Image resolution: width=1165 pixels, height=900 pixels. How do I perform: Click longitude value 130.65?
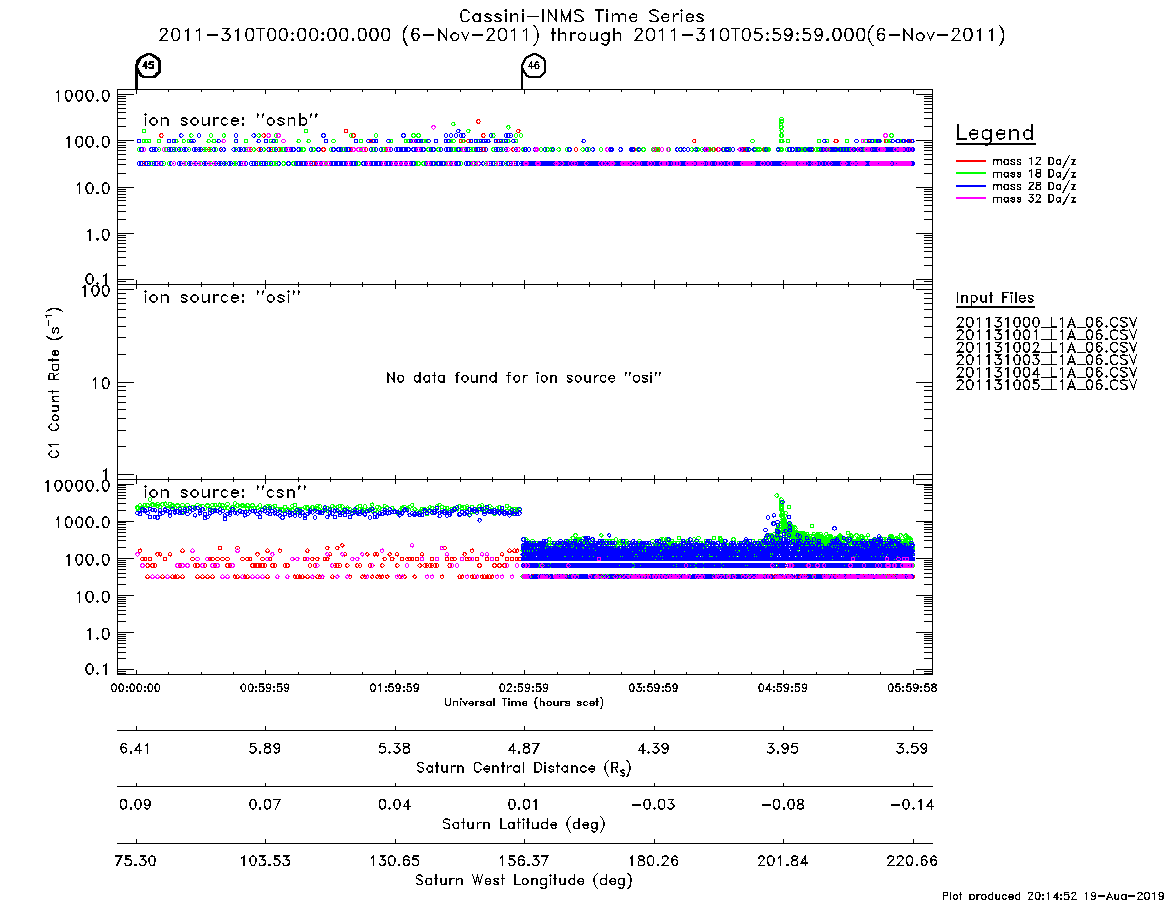click(x=395, y=861)
